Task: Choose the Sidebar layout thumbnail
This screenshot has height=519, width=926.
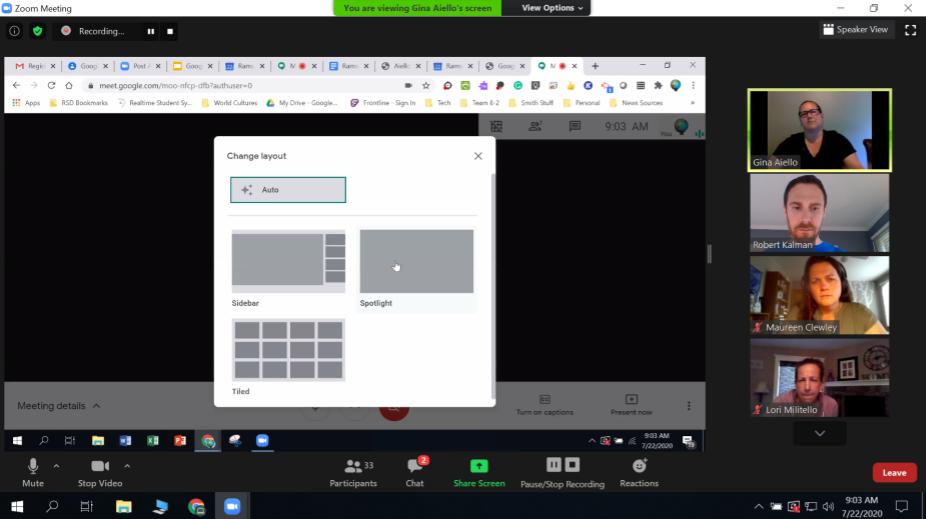Action: (288, 261)
